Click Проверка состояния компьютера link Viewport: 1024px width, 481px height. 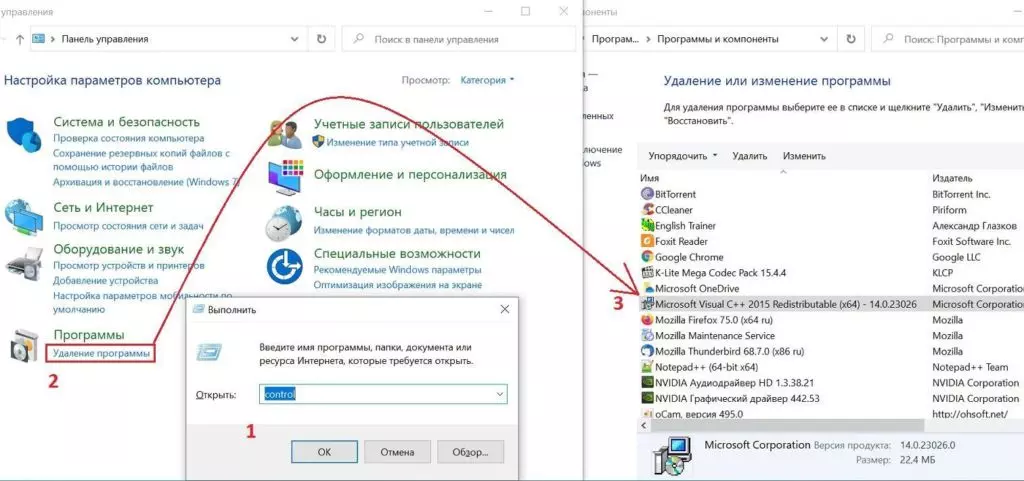point(129,138)
